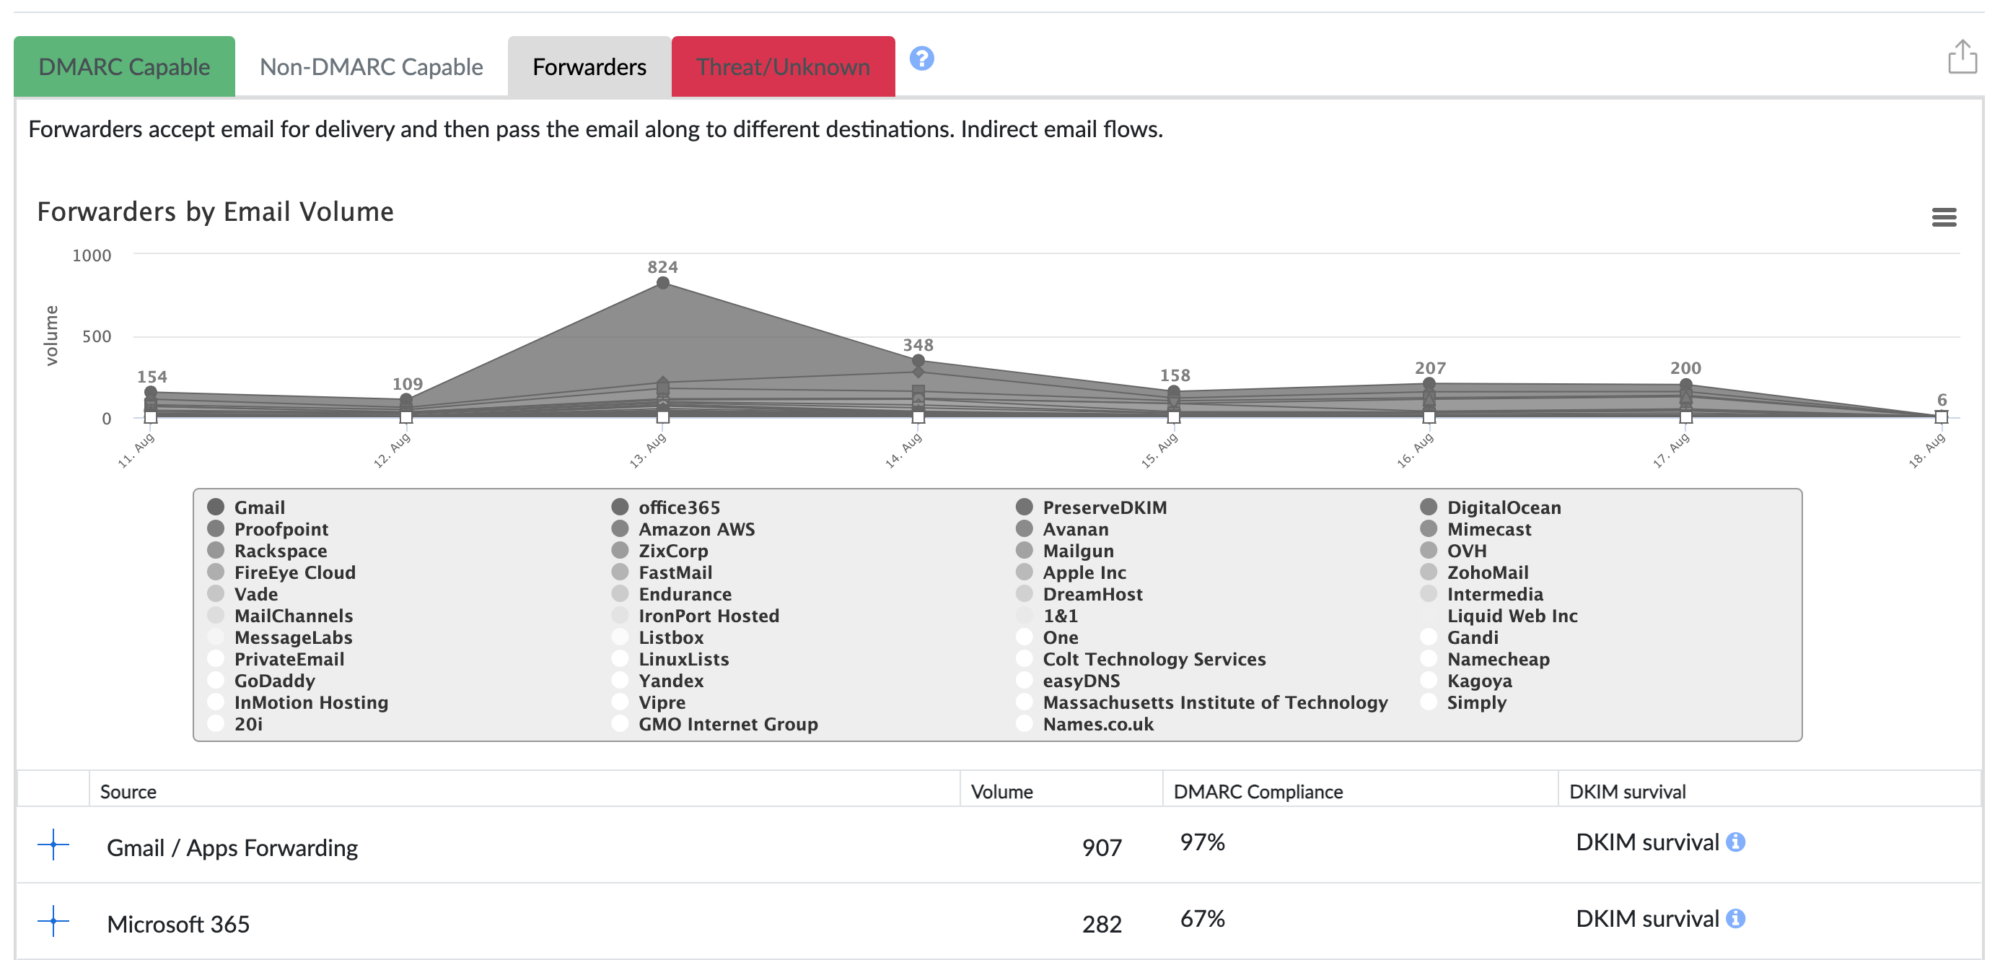
Task: Click the share/export icon at top right
Action: (1962, 57)
